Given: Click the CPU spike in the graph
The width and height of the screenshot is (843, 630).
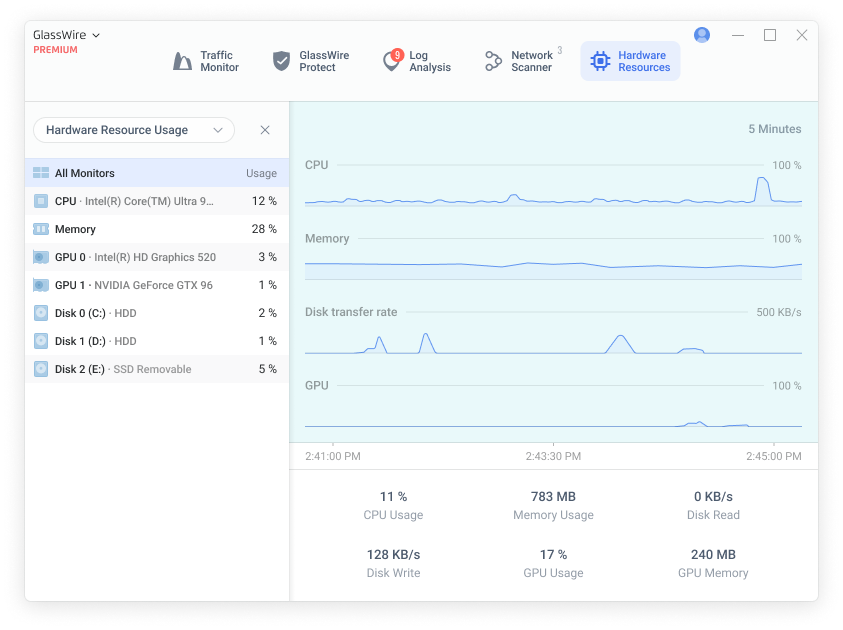Looking at the screenshot, I should [762, 188].
